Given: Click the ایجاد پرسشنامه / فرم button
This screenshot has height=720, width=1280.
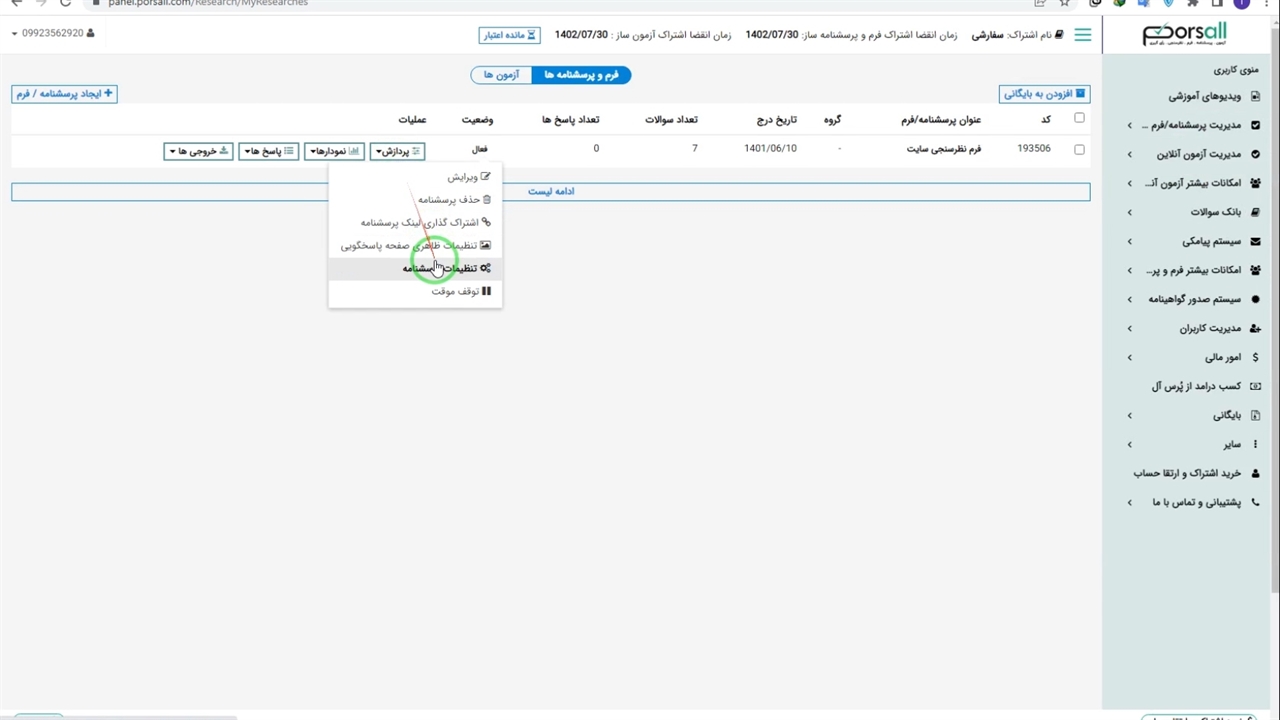Looking at the screenshot, I should (x=64, y=94).
